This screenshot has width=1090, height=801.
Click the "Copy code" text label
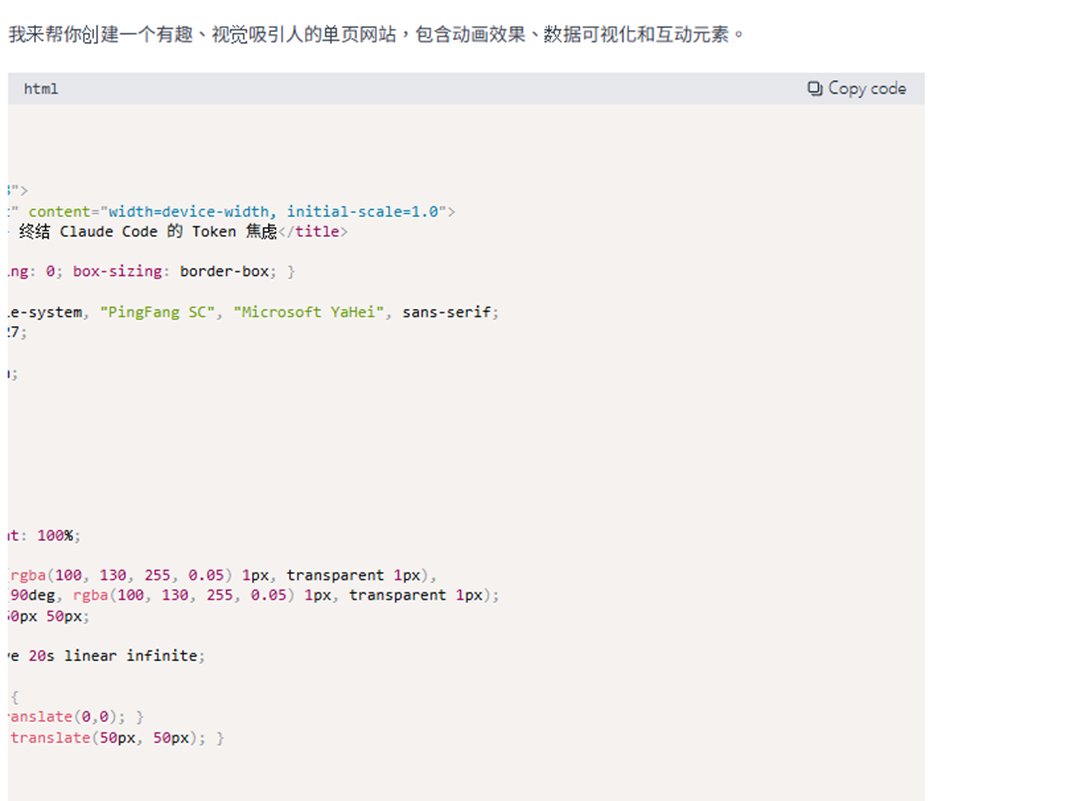867,88
